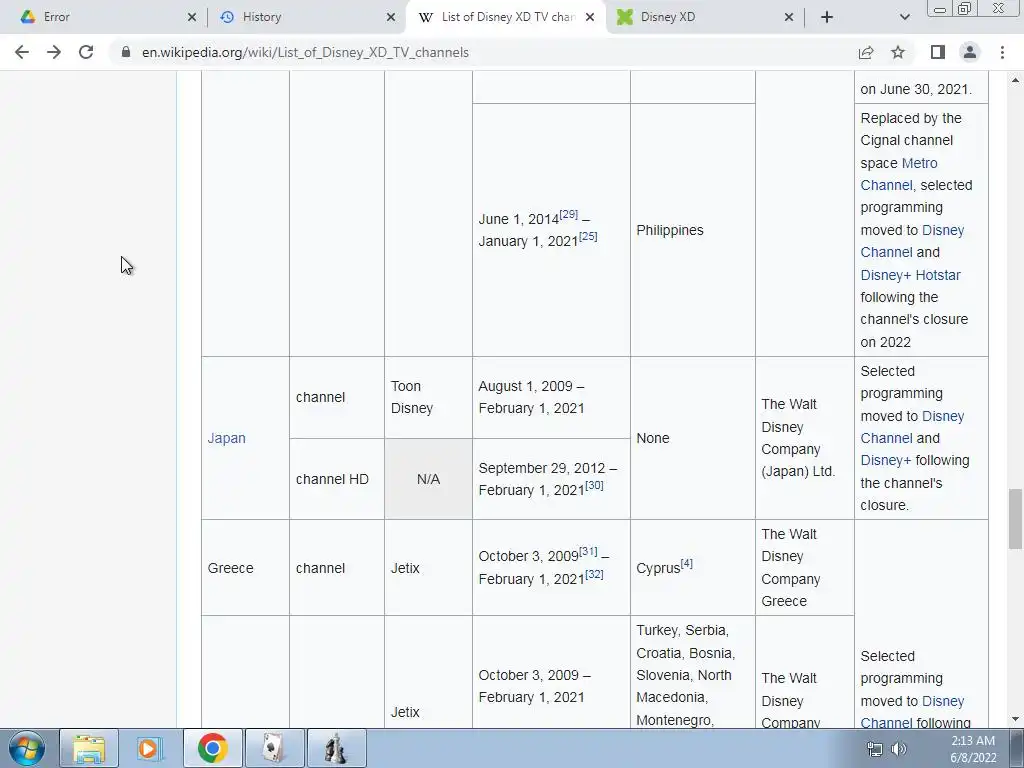Open the Disney+ Hotstar link

(910, 275)
